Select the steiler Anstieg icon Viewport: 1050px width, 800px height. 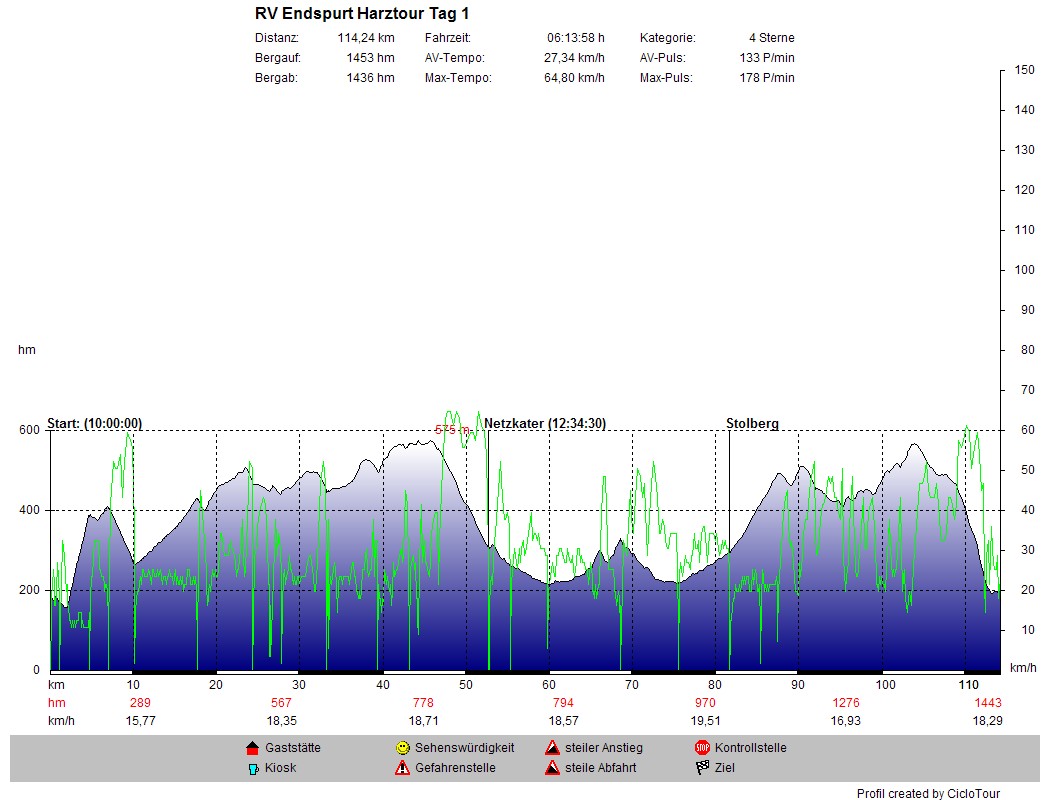pos(552,748)
